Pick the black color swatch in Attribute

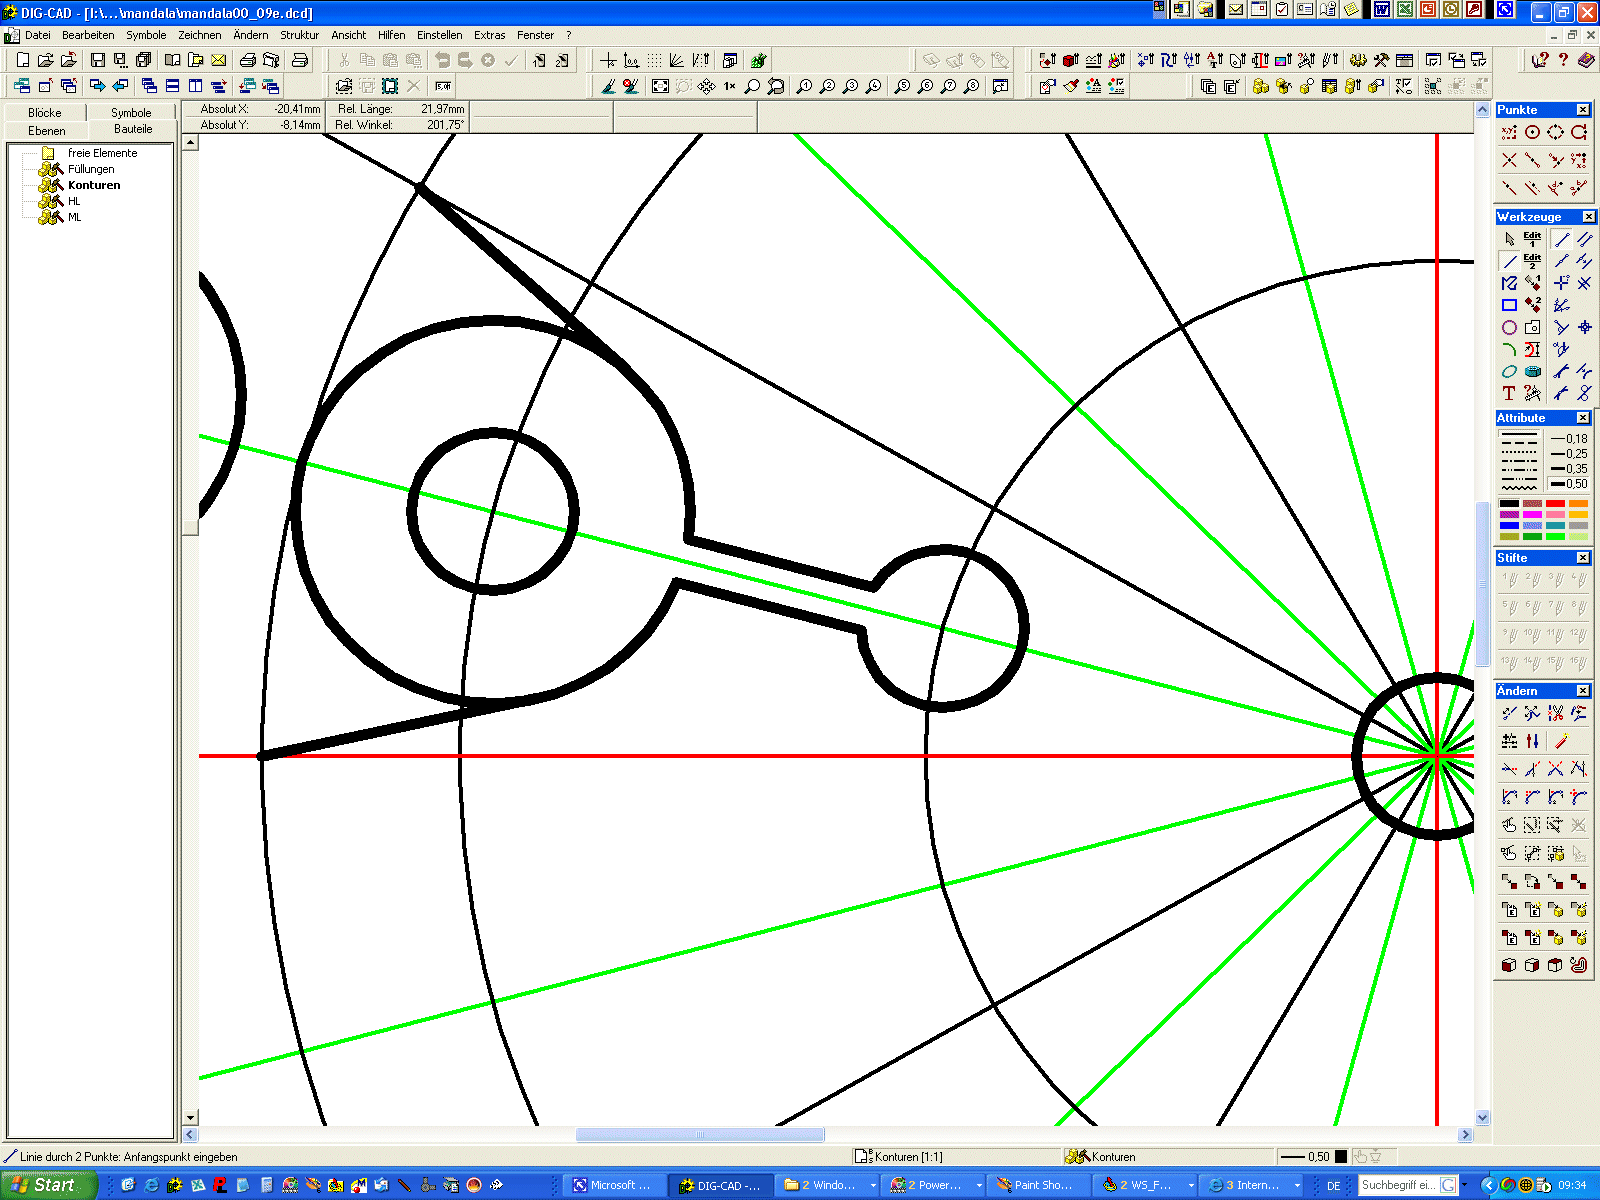coord(1509,504)
